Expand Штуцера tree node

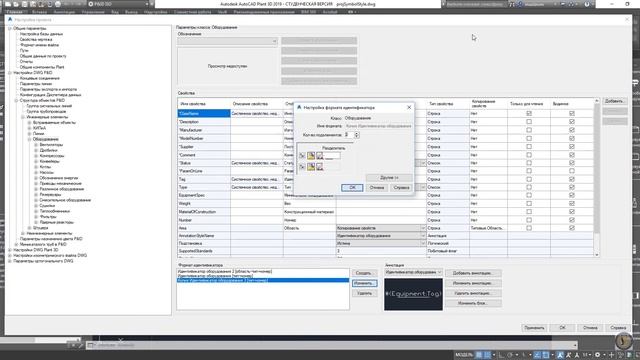(29, 228)
